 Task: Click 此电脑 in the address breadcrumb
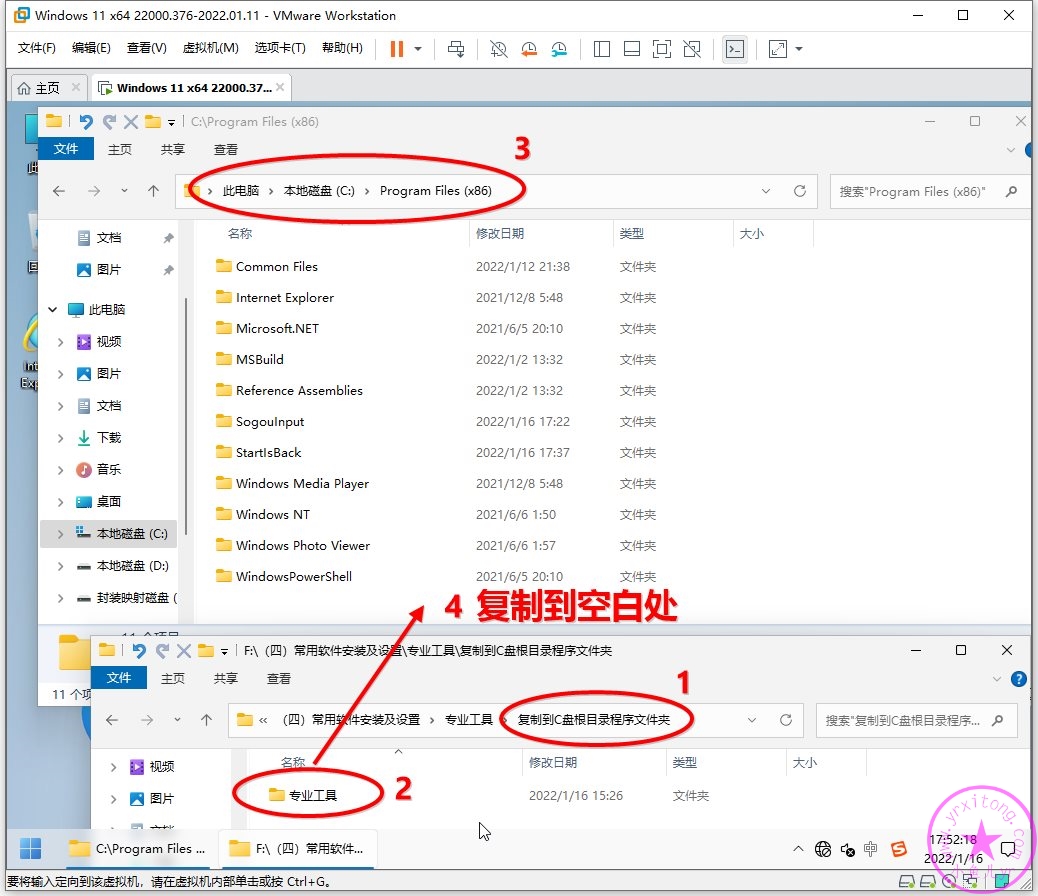[x=241, y=191]
